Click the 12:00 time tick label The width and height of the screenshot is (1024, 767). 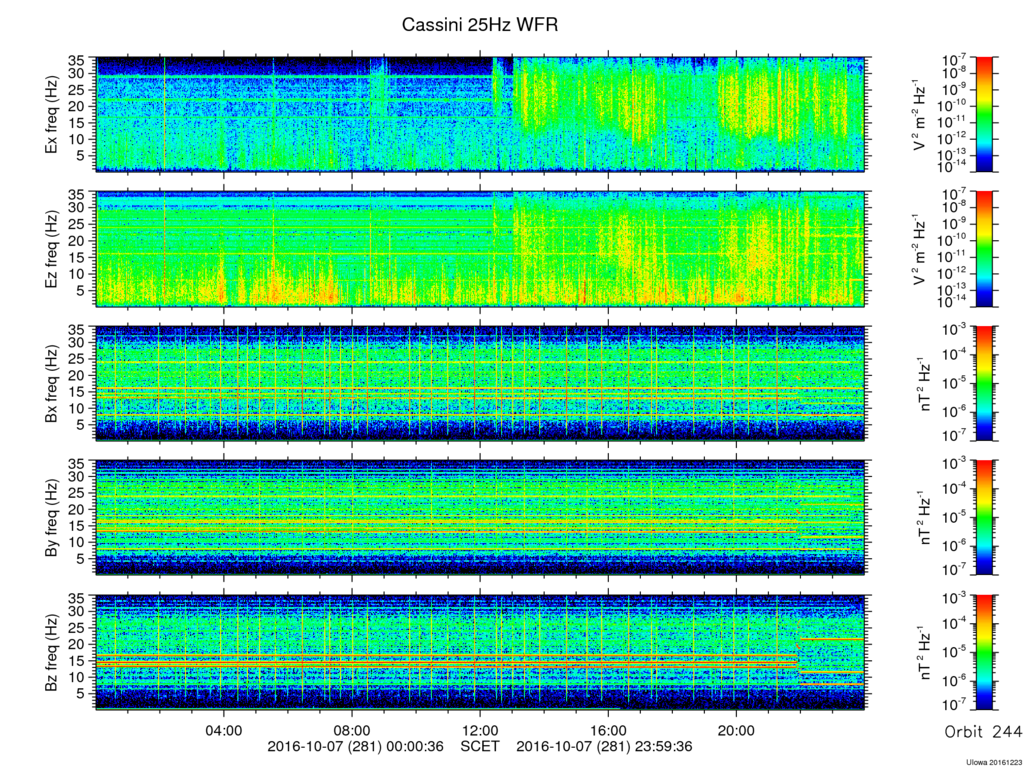click(x=480, y=730)
